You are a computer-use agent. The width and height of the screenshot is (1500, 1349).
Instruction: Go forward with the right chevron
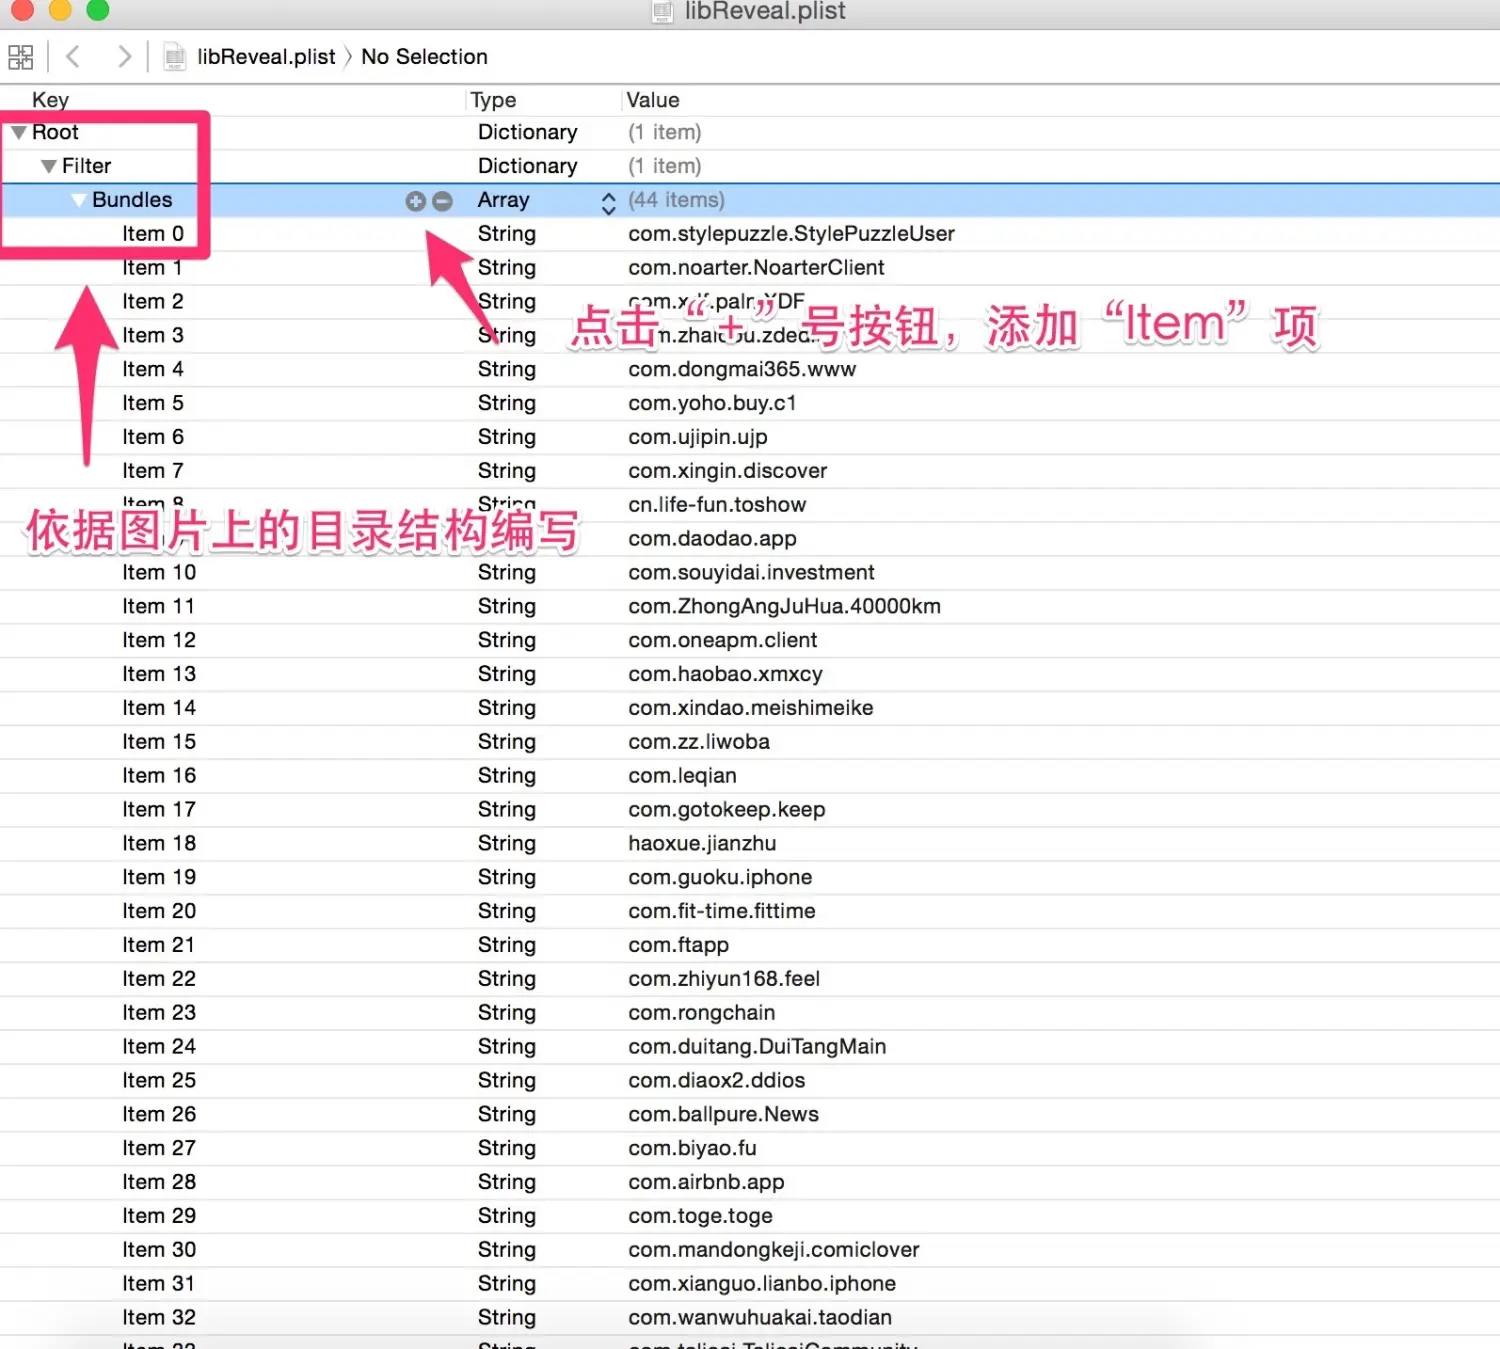[x=124, y=57]
